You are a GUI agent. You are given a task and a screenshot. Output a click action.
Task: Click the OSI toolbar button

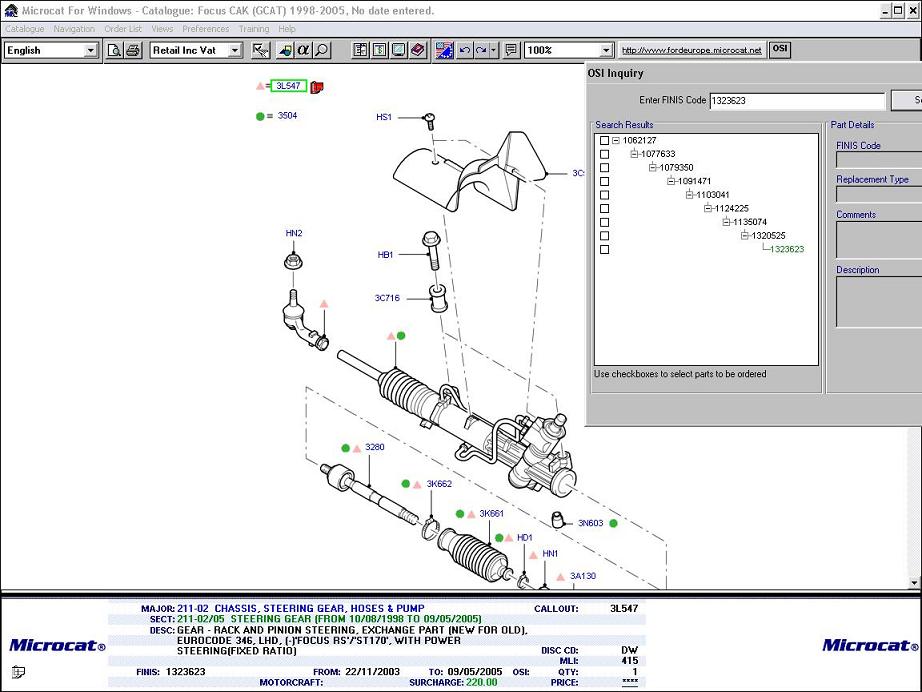(x=780, y=49)
